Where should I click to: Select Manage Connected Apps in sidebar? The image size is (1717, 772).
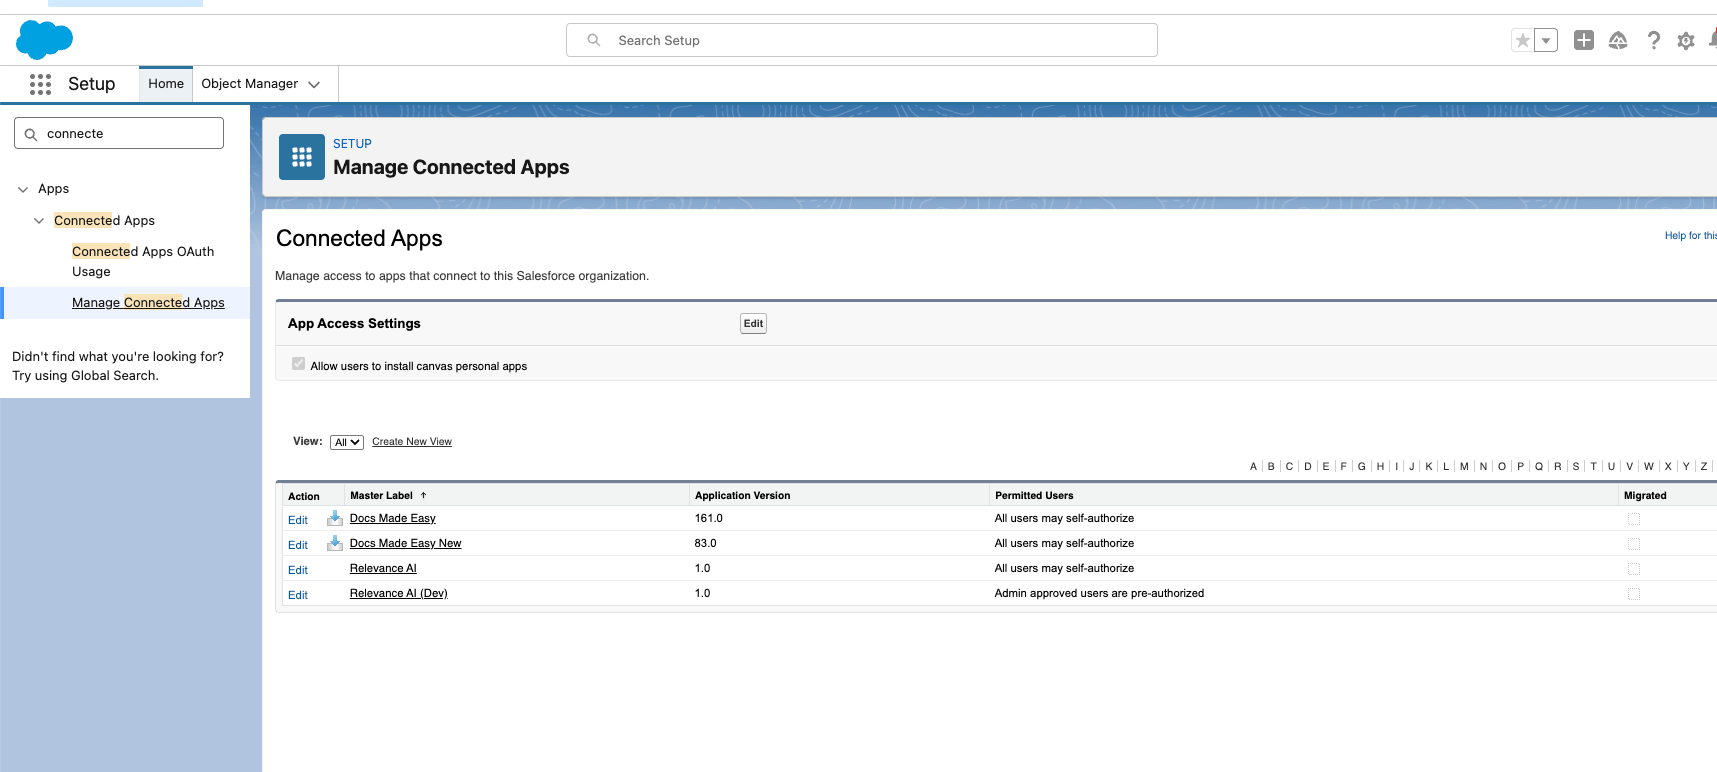click(148, 303)
